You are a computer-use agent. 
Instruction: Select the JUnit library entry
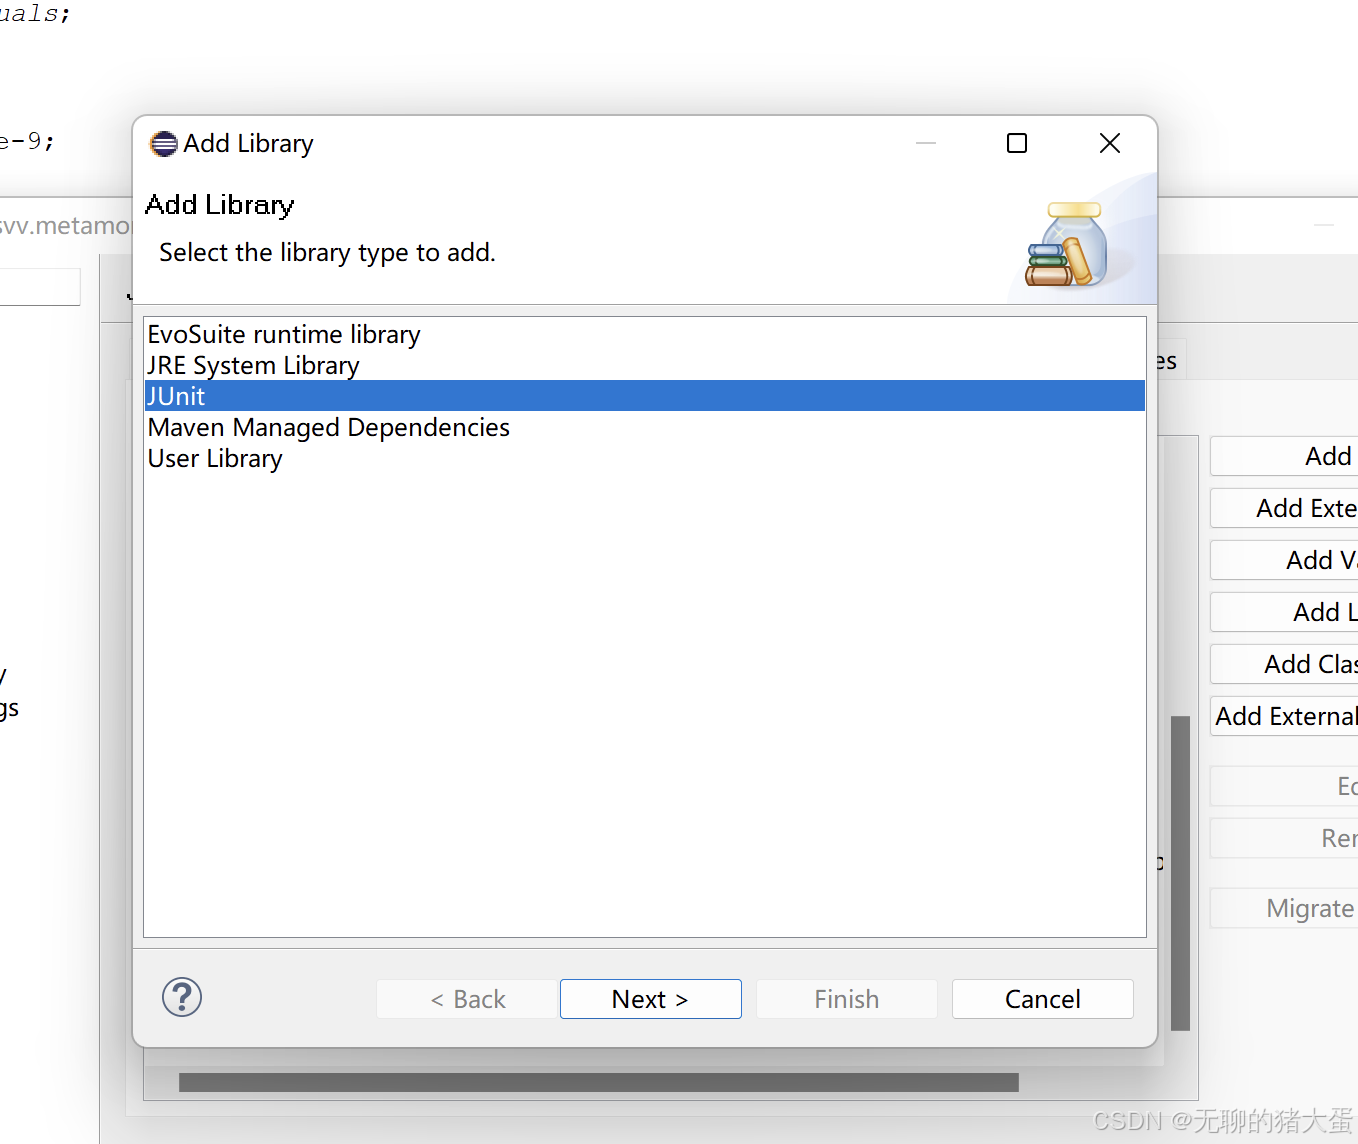pyautogui.click(x=645, y=396)
